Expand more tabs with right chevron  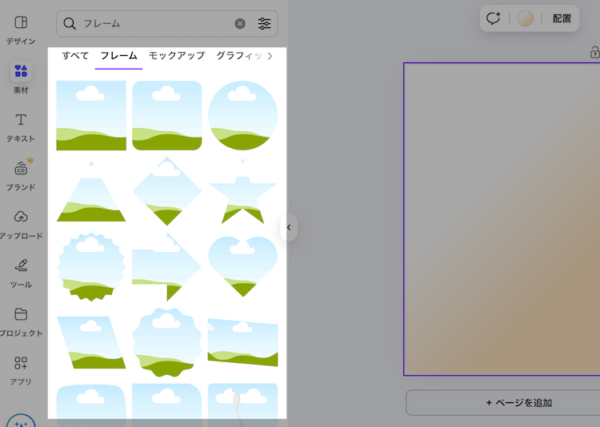[270, 56]
